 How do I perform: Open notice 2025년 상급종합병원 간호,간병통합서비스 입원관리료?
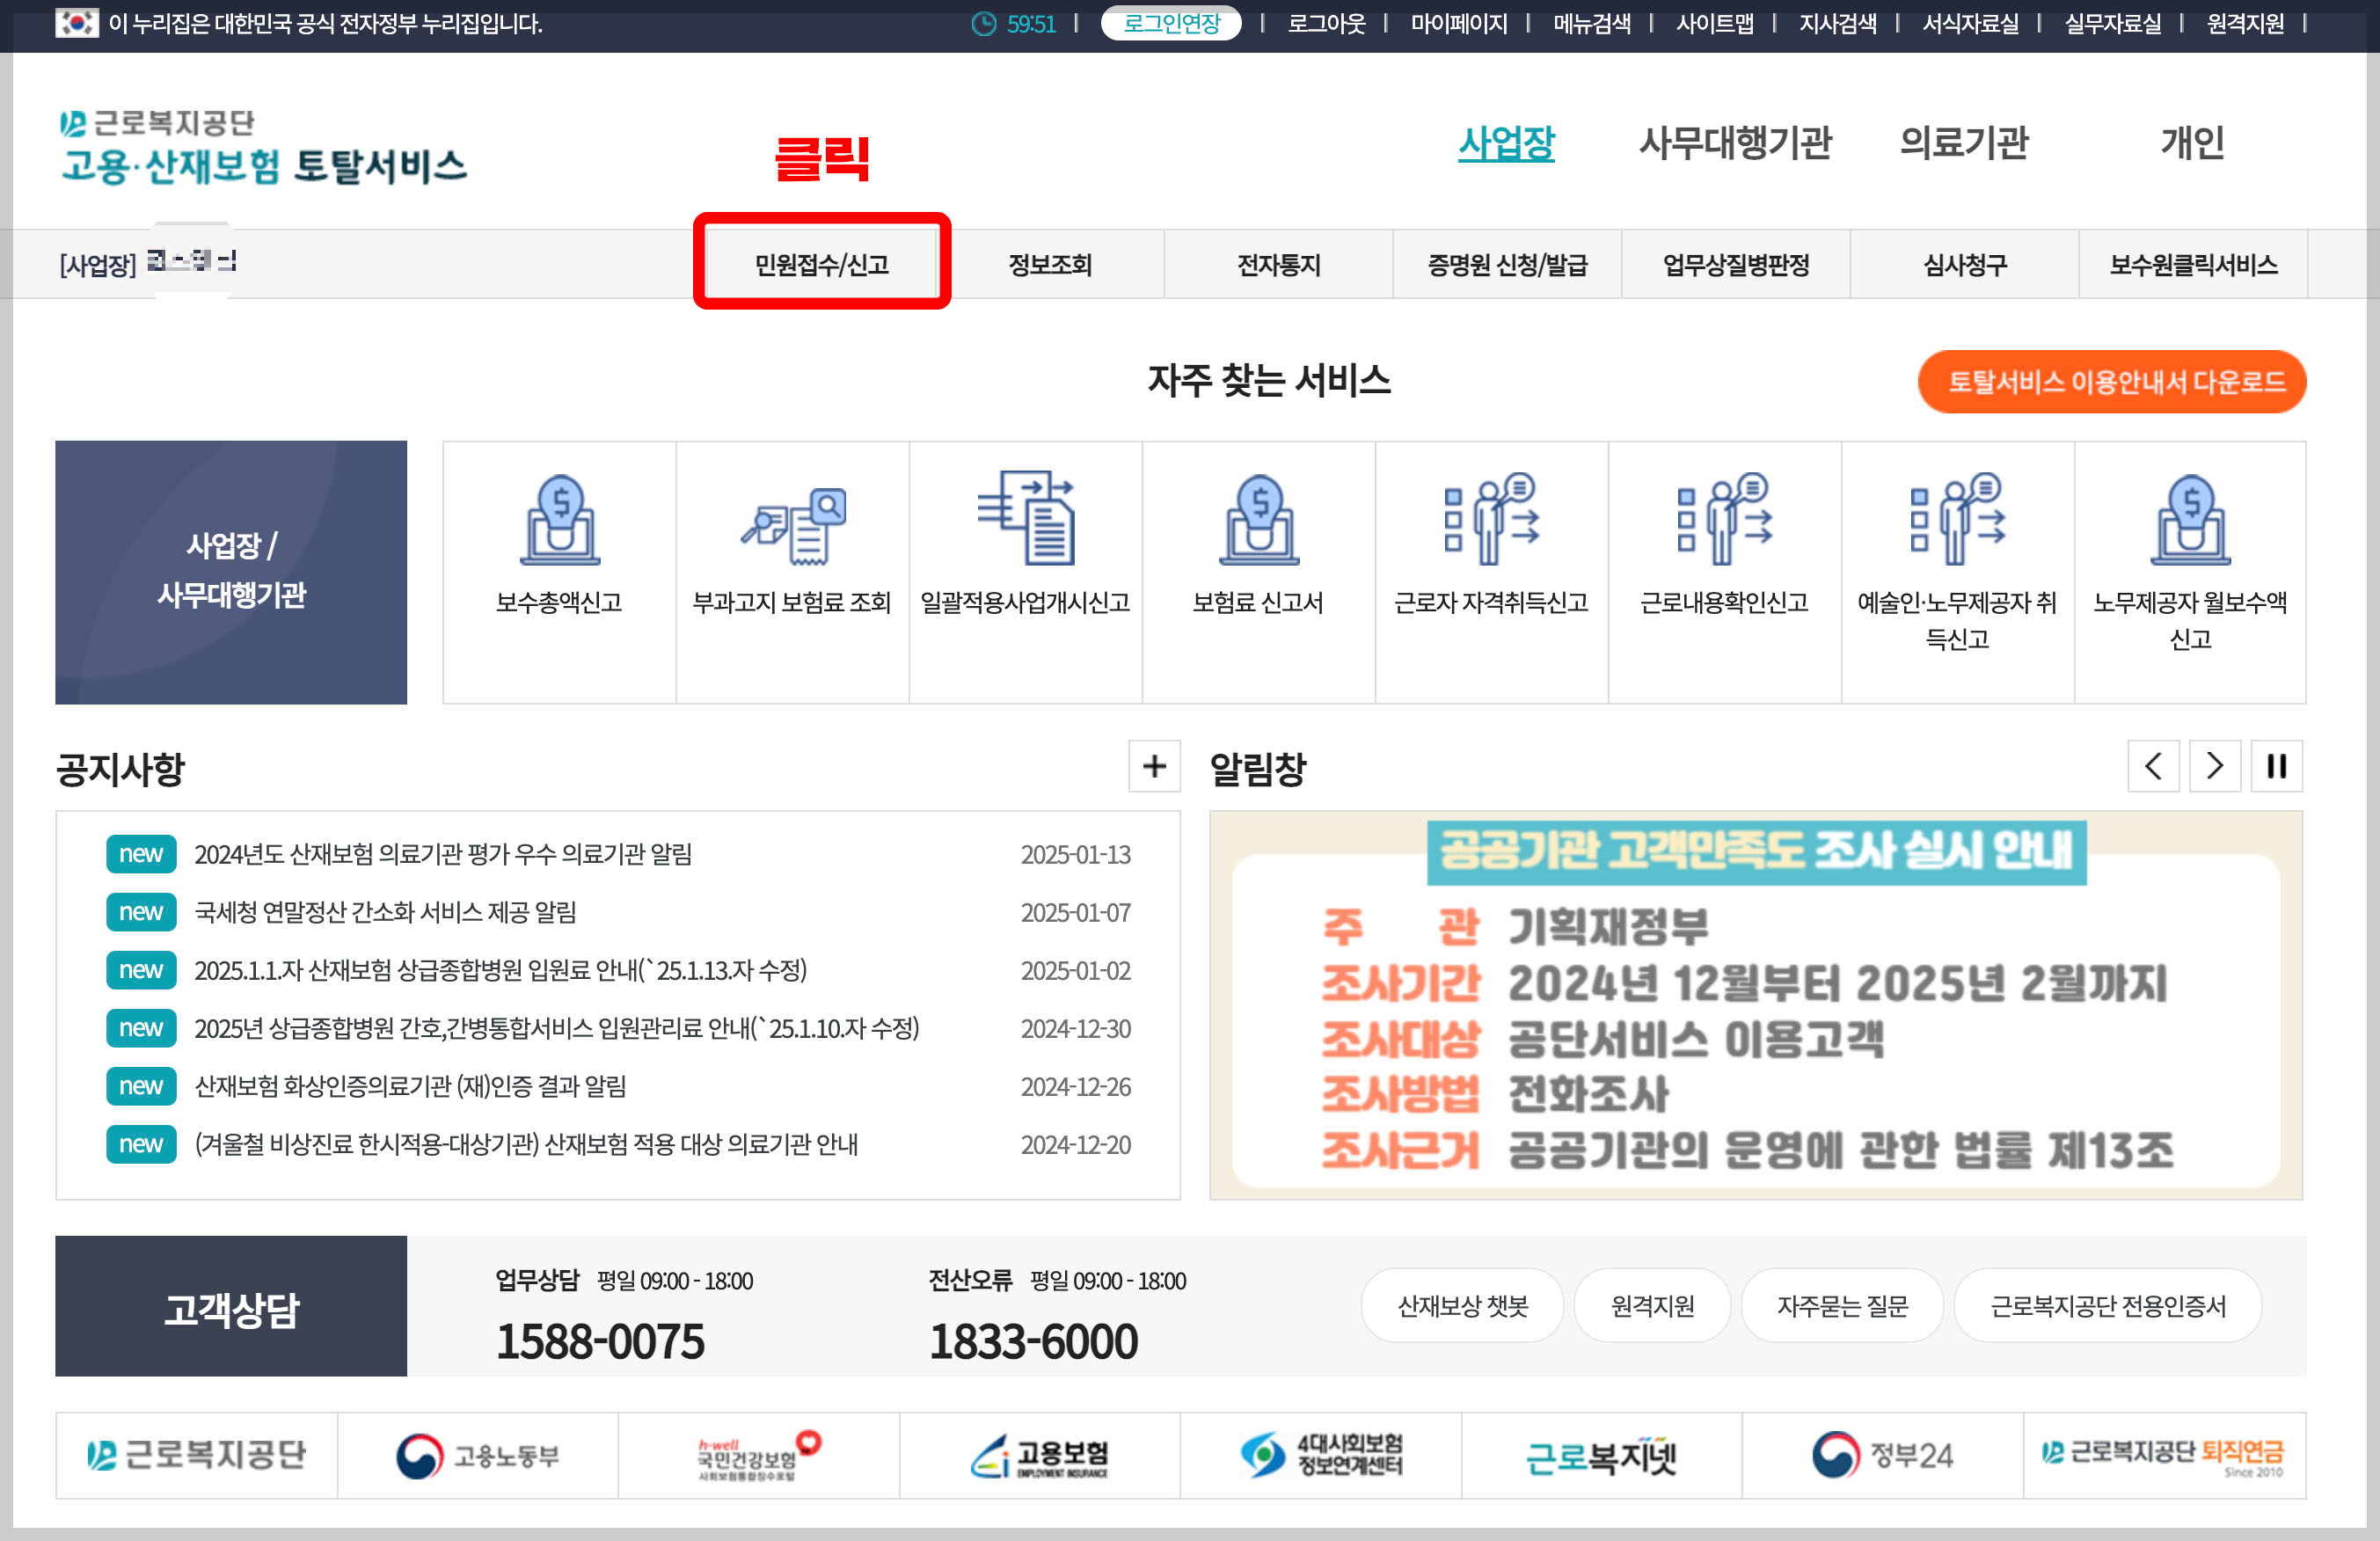pos(556,1028)
